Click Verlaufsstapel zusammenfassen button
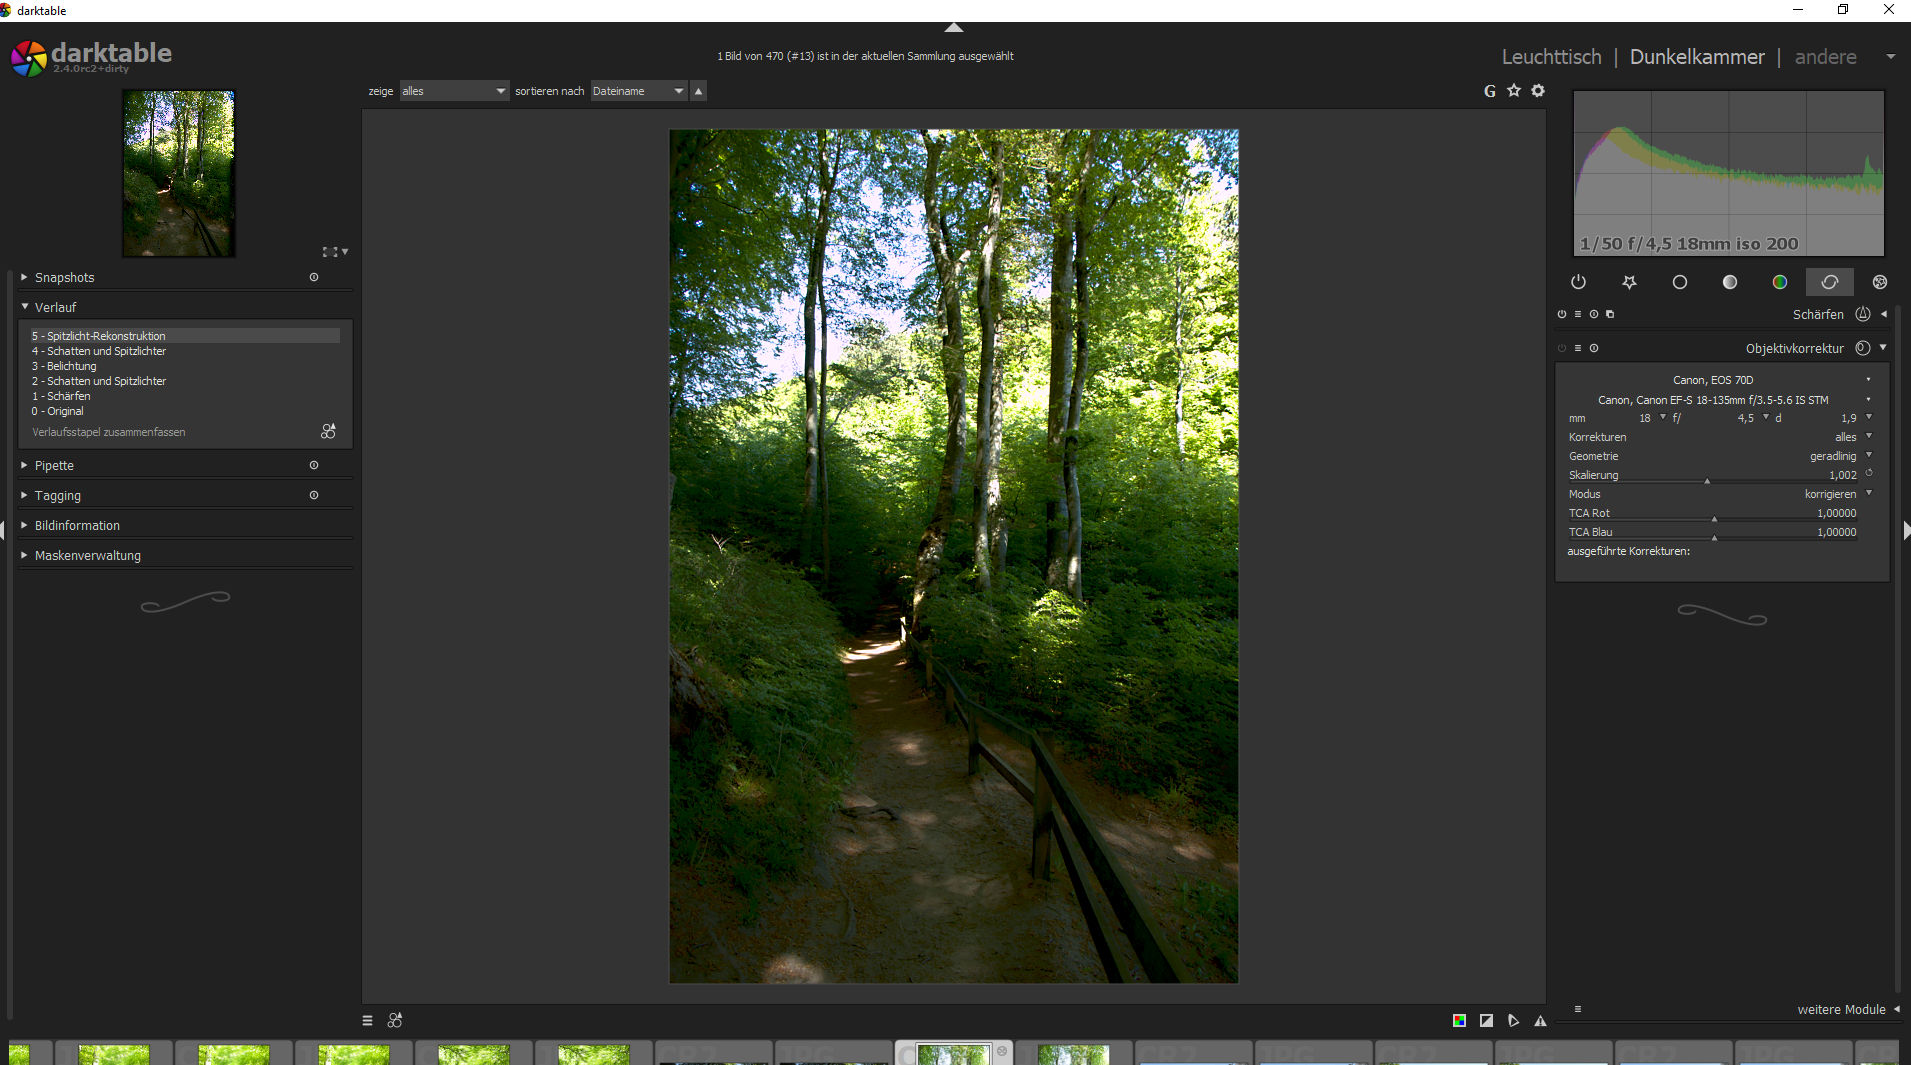The width and height of the screenshot is (1911, 1065). coord(108,432)
